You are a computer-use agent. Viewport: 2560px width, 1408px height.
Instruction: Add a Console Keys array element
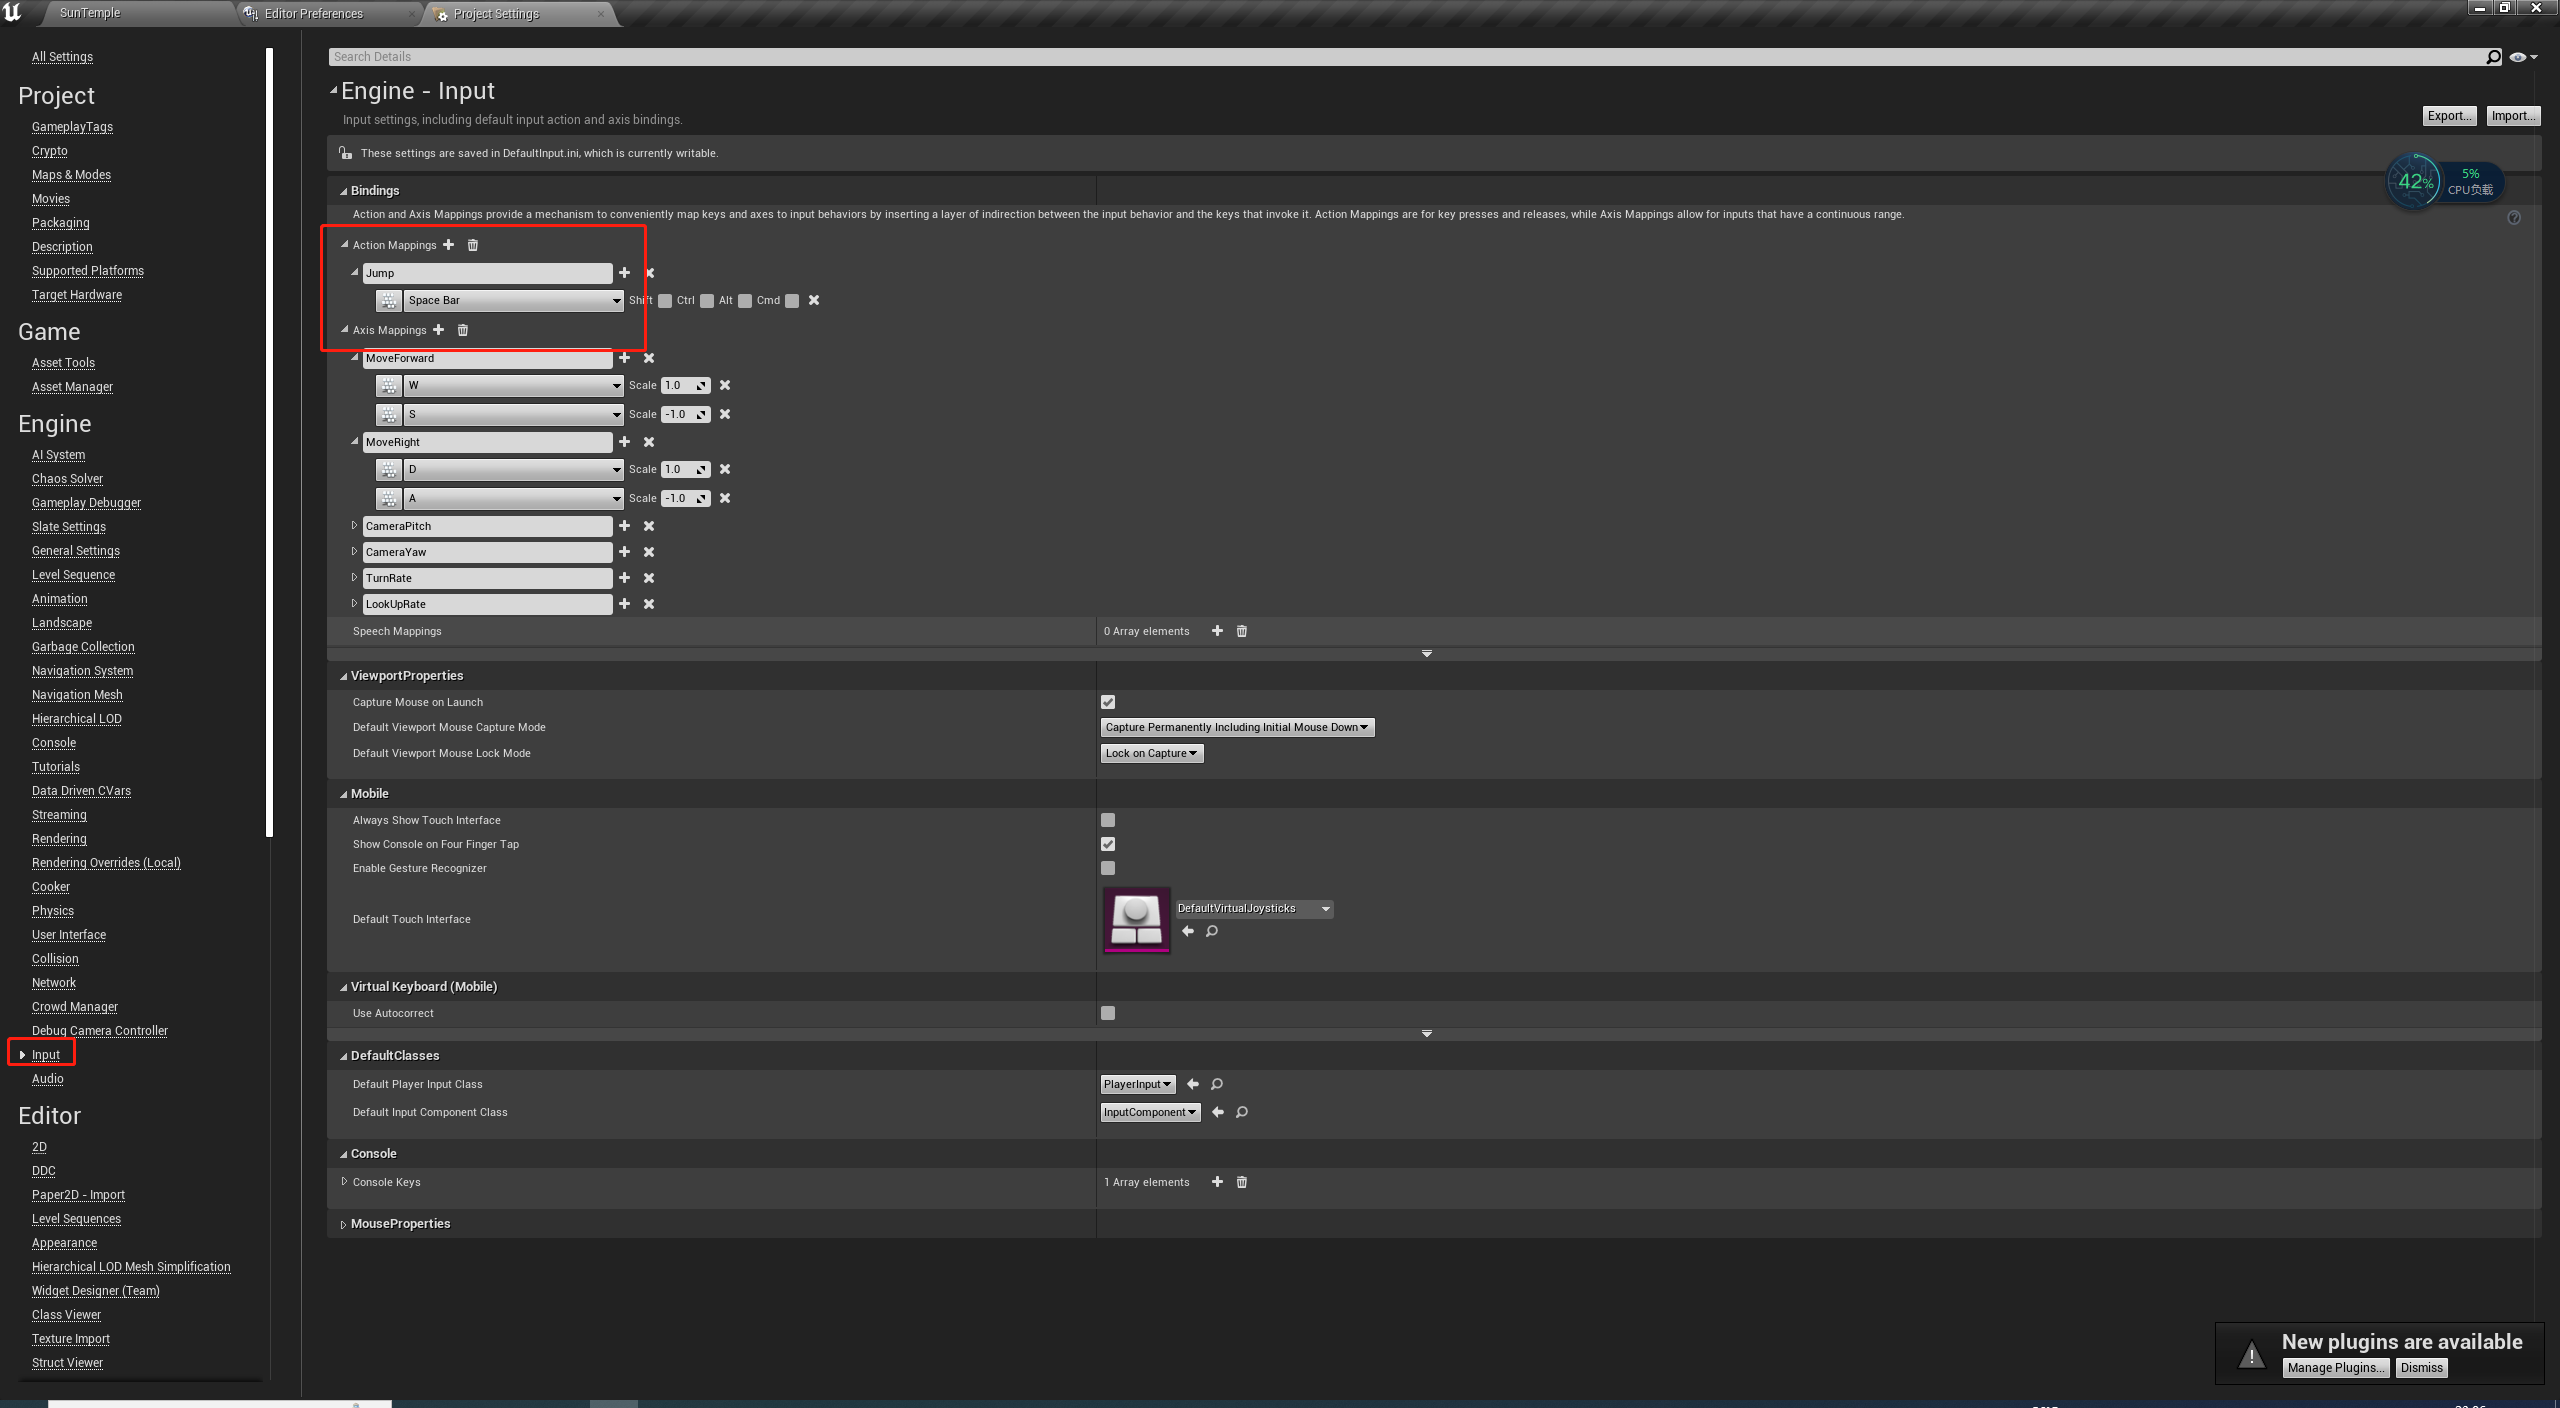[1217, 1182]
